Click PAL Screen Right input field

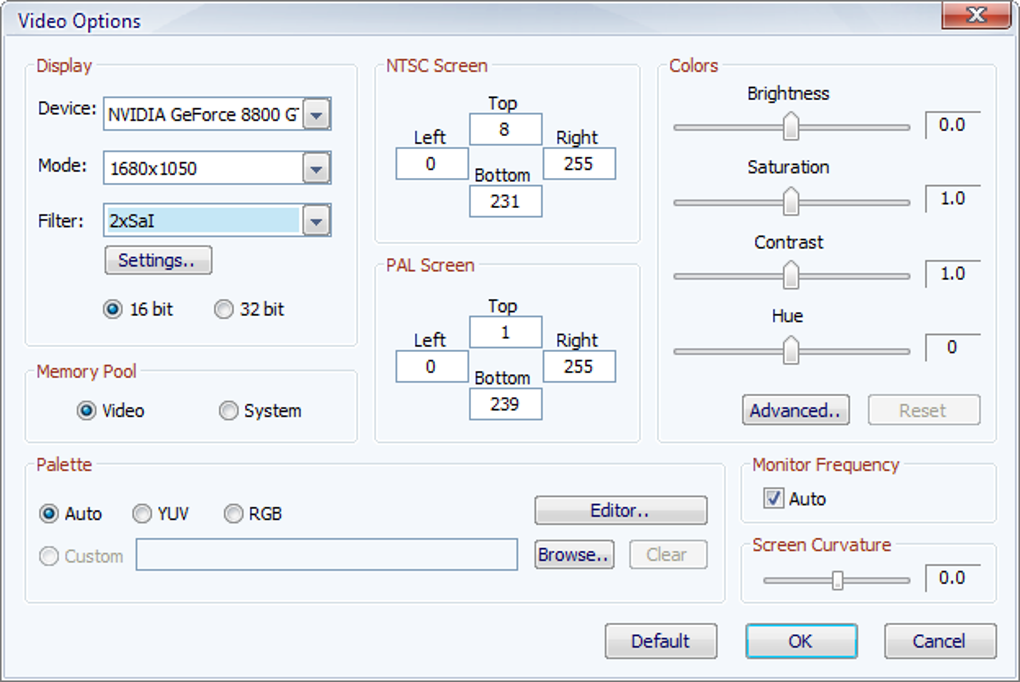point(579,366)
